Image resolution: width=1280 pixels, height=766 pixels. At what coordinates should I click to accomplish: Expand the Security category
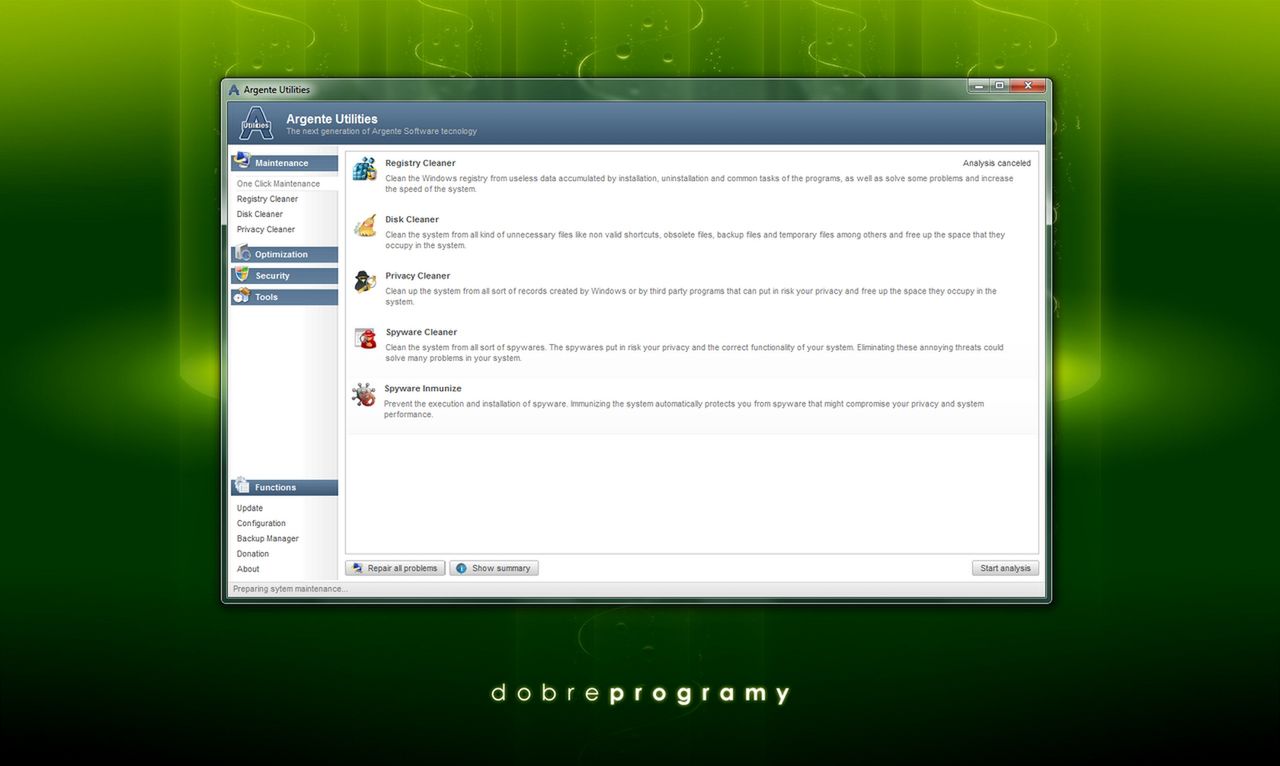click(x=284, y=276)
